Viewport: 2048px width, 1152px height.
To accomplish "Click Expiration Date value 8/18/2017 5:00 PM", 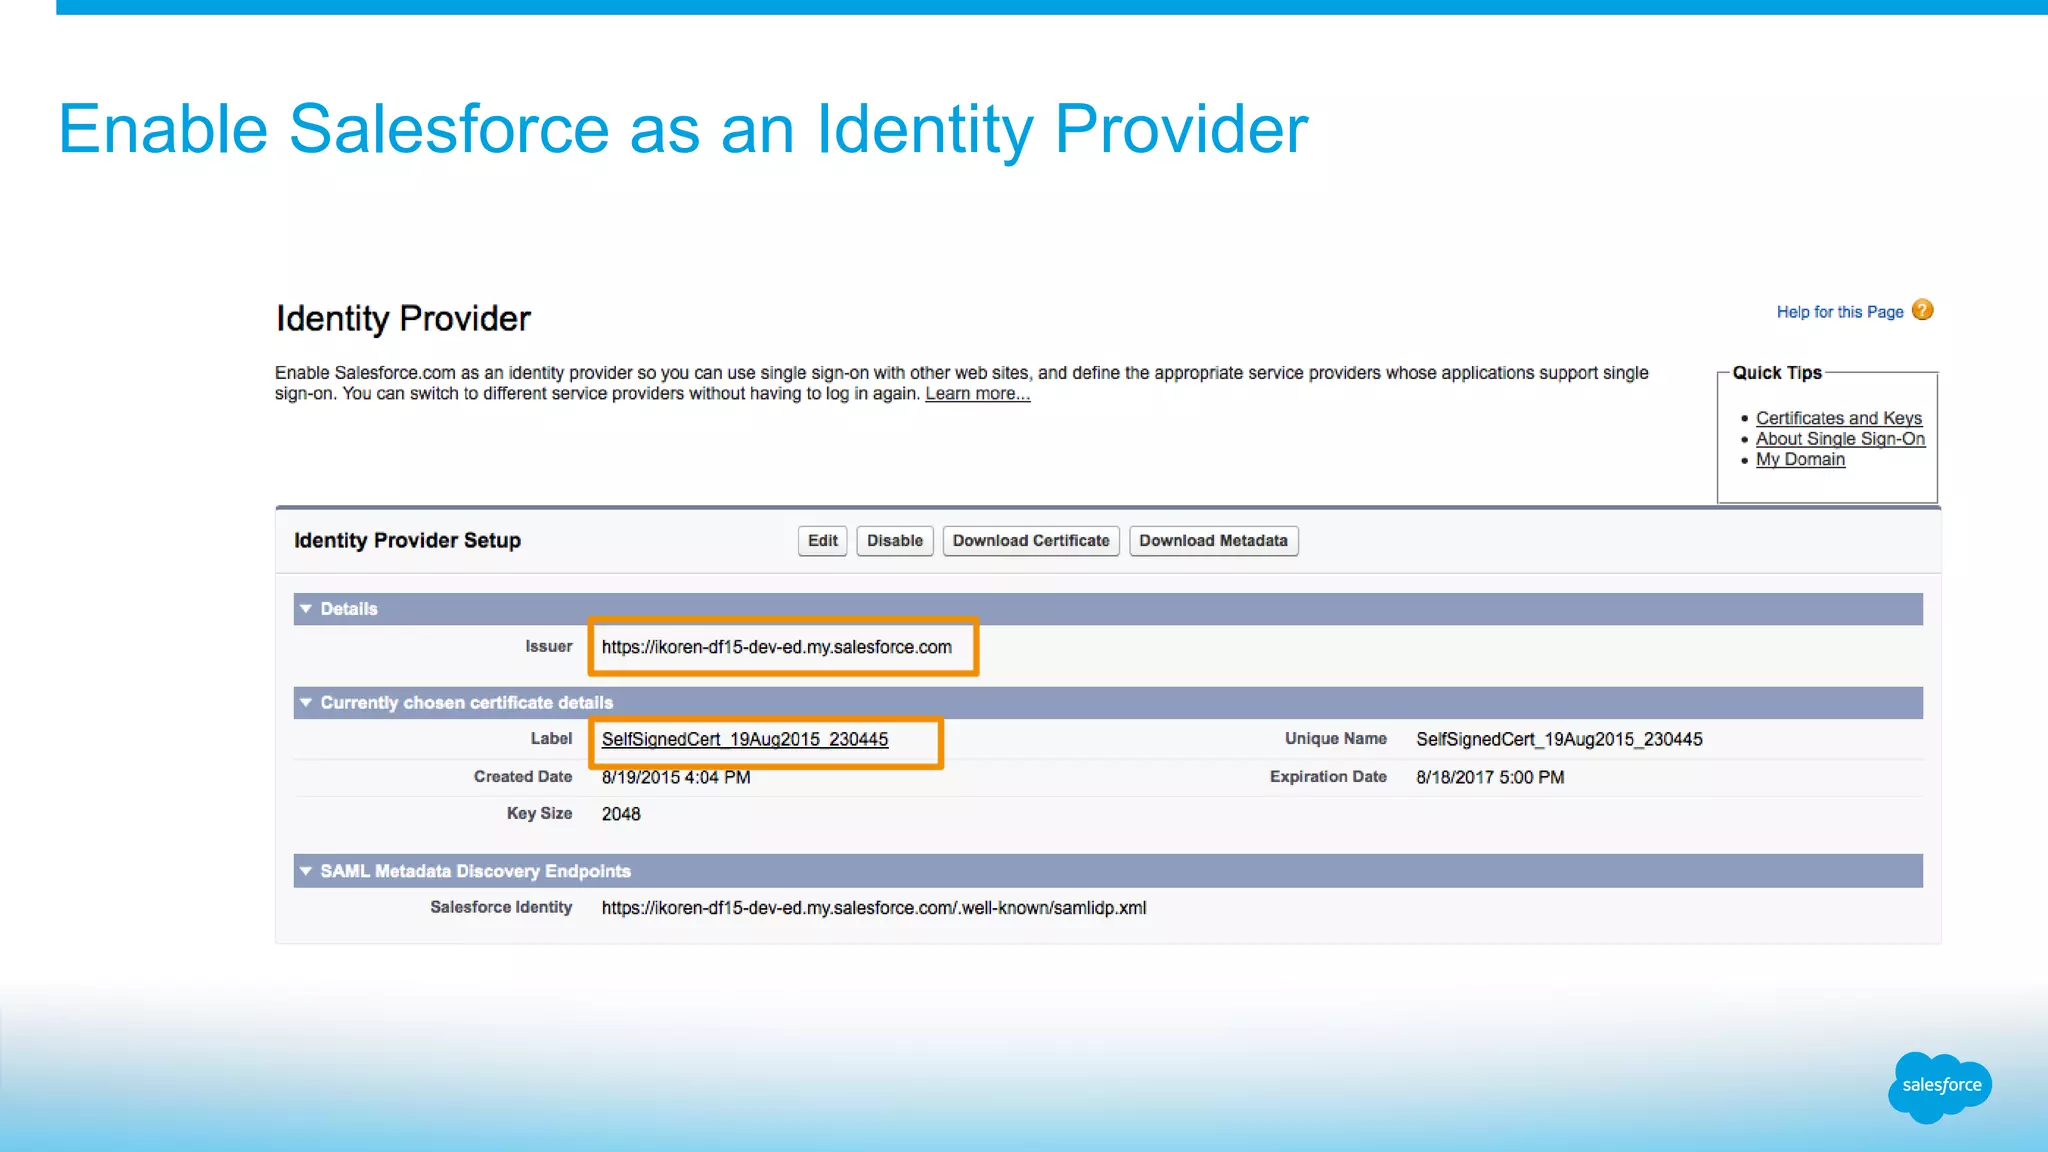I will pyautogui.click(x=1490, y=777).
